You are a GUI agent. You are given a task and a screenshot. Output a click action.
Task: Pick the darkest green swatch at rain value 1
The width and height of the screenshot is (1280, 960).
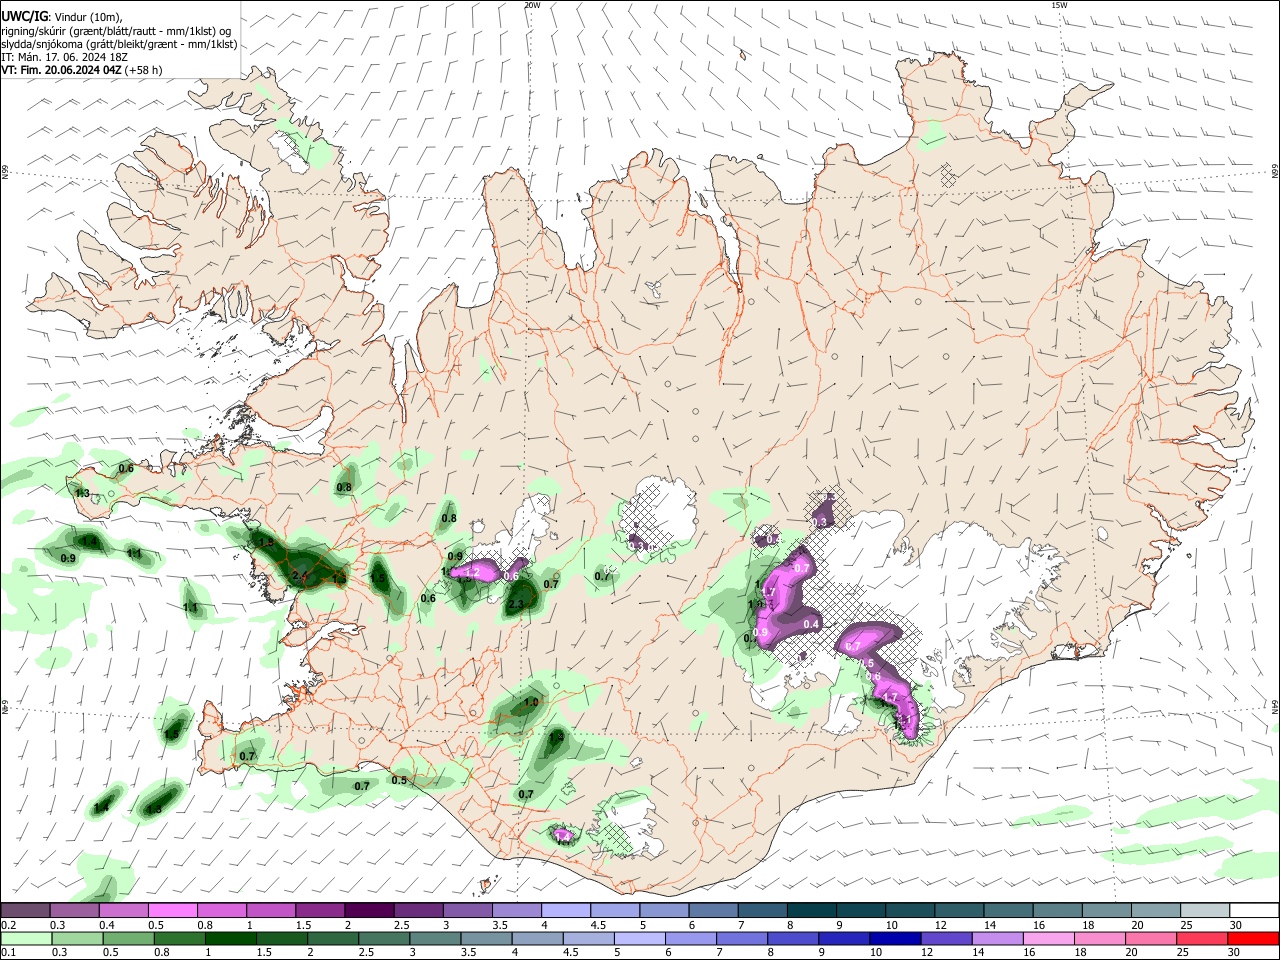click(x=231, y=938)
